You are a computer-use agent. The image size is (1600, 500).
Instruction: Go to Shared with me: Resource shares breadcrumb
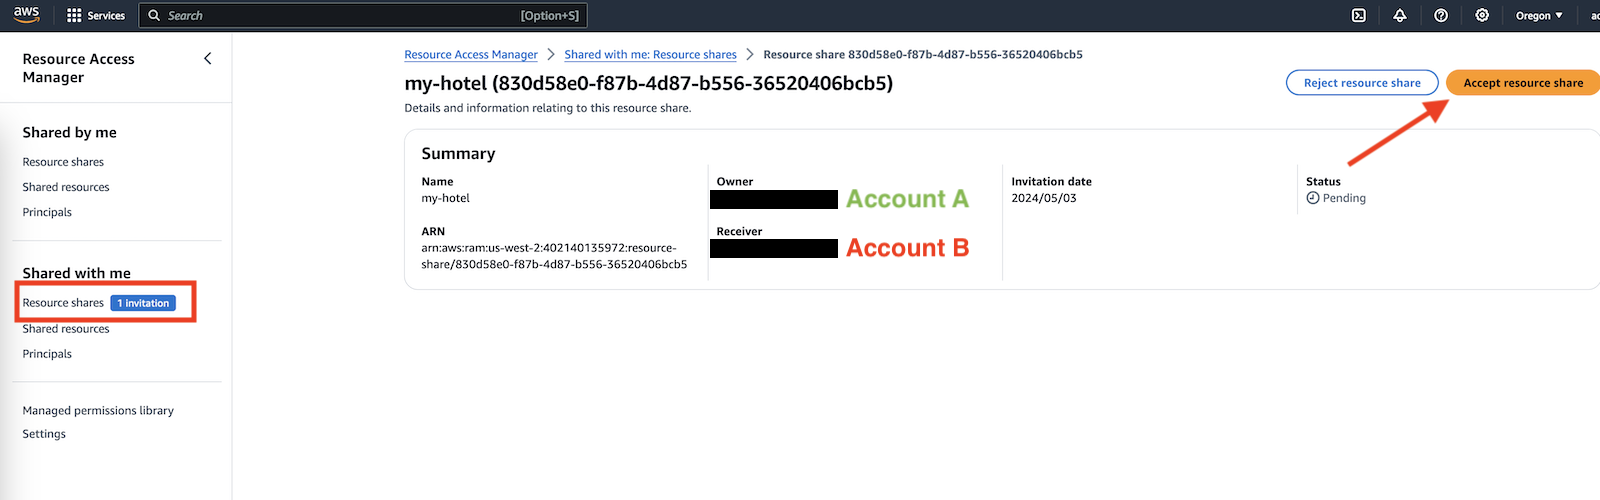650,55
